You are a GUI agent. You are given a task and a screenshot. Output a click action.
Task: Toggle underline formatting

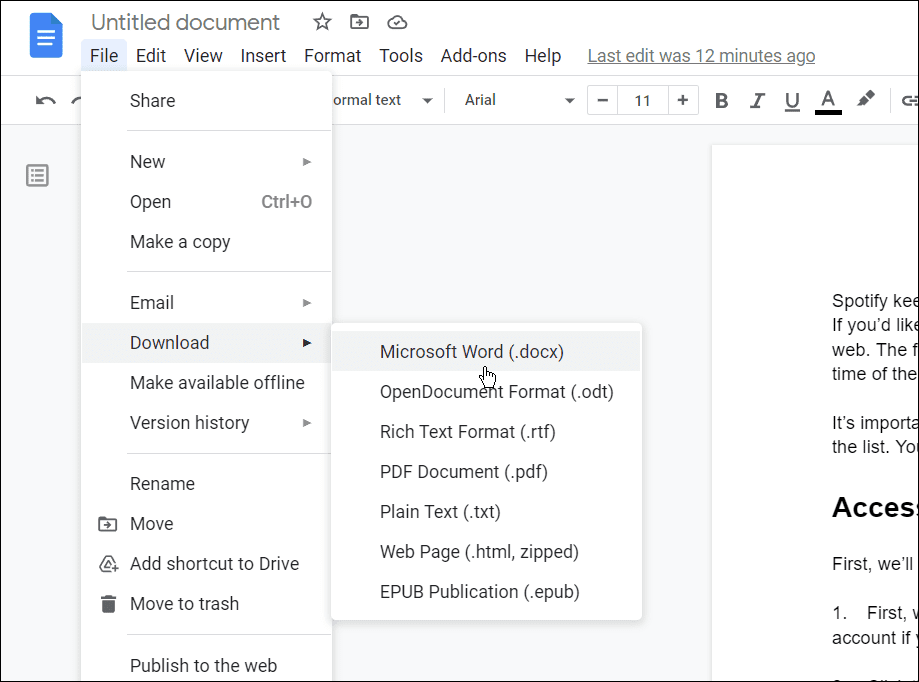pyautogui.click(x=792, y=101)
